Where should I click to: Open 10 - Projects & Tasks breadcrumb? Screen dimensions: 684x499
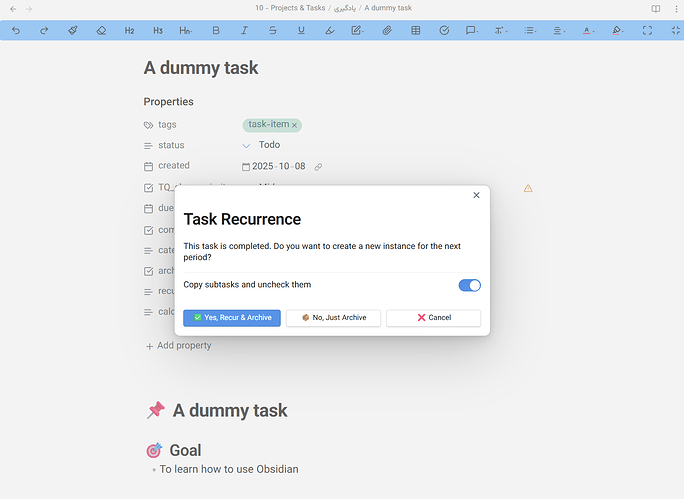click(x=290, y=8)
